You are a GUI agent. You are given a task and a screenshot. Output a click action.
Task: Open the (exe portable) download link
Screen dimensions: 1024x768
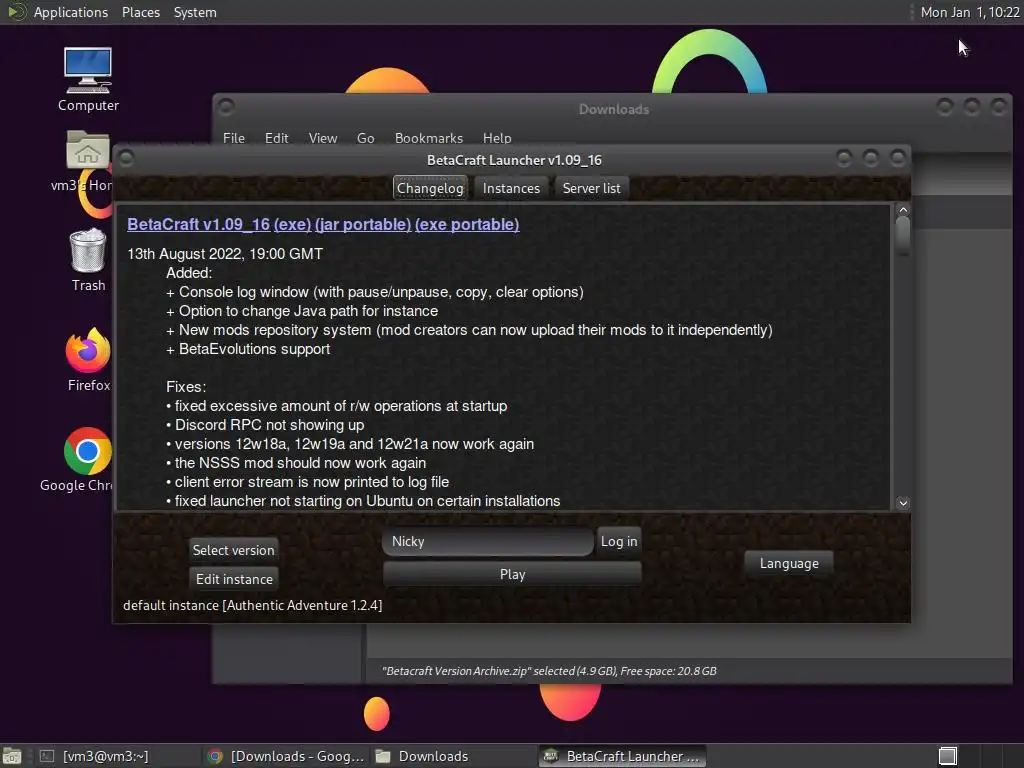tap(467, 224)
